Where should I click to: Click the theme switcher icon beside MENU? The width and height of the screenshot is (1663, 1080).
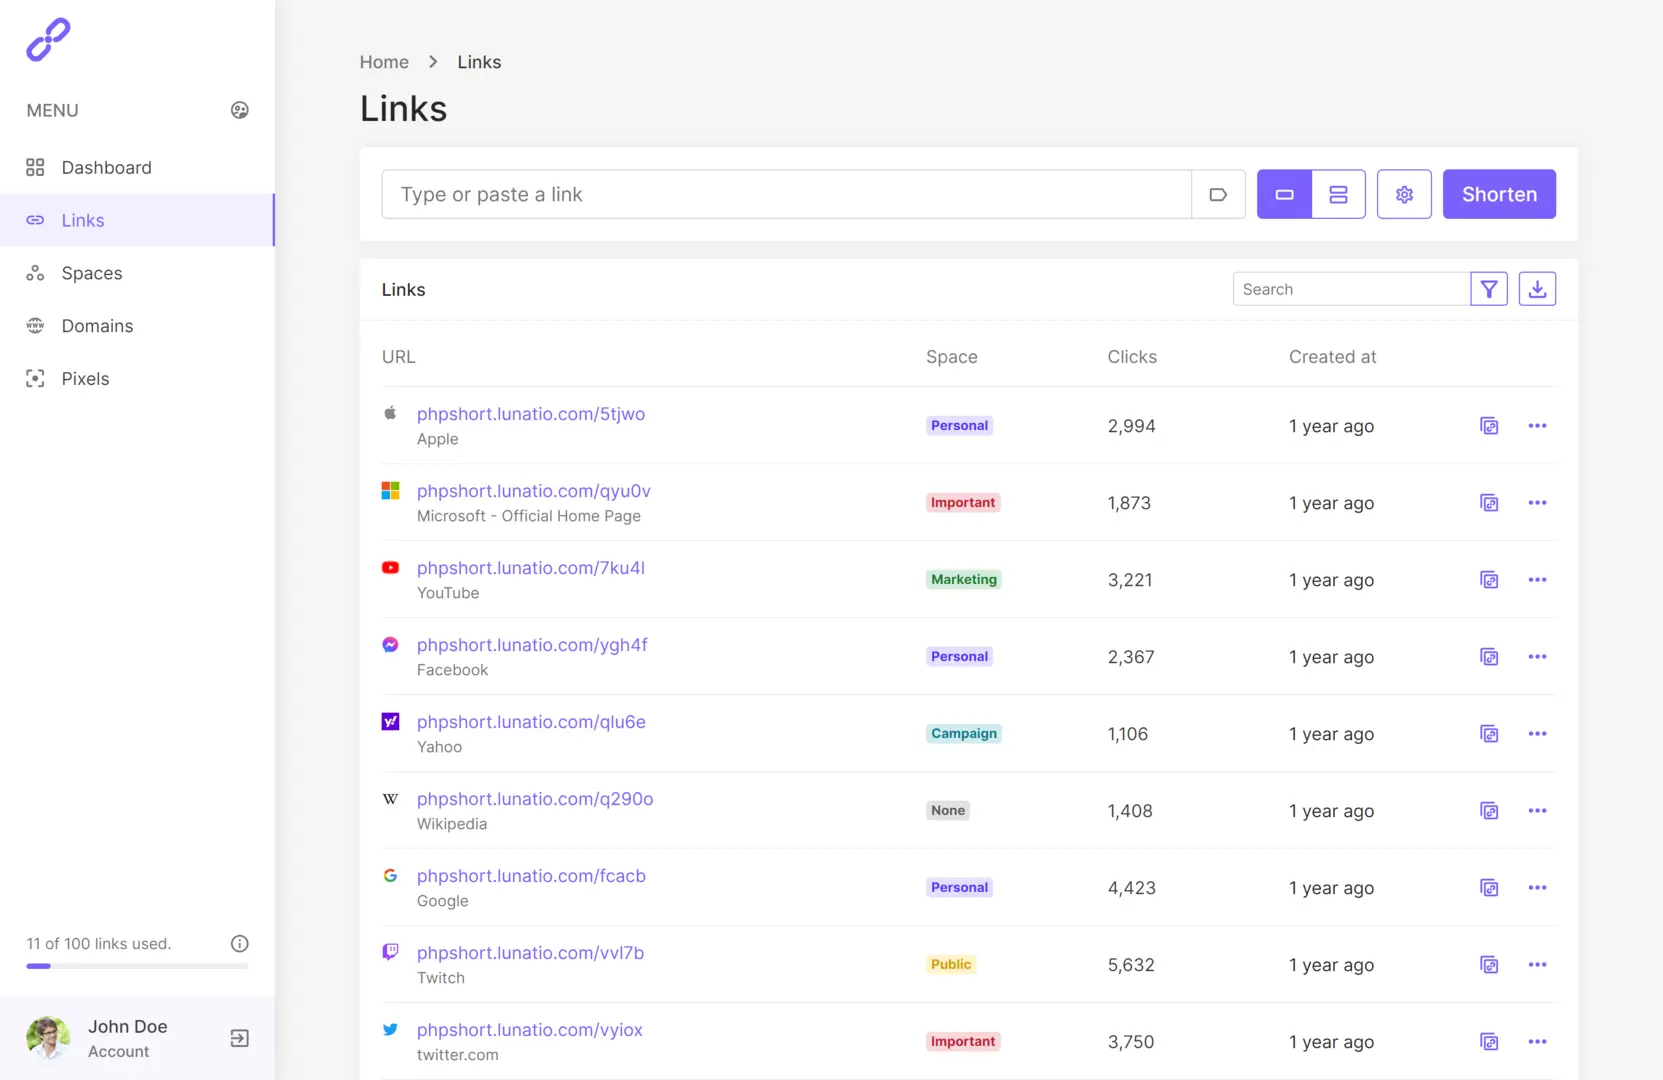pos(239,110)
